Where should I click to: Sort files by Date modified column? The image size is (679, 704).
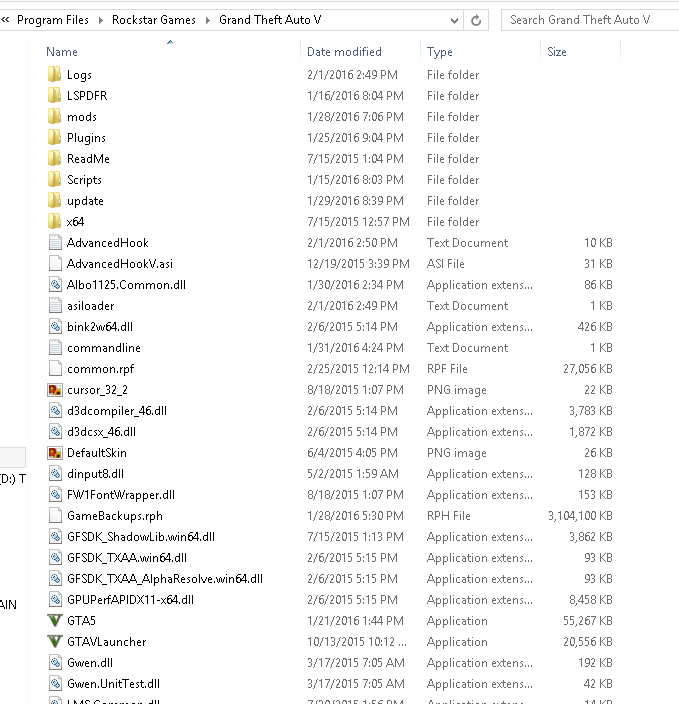(x=344, y=52)
